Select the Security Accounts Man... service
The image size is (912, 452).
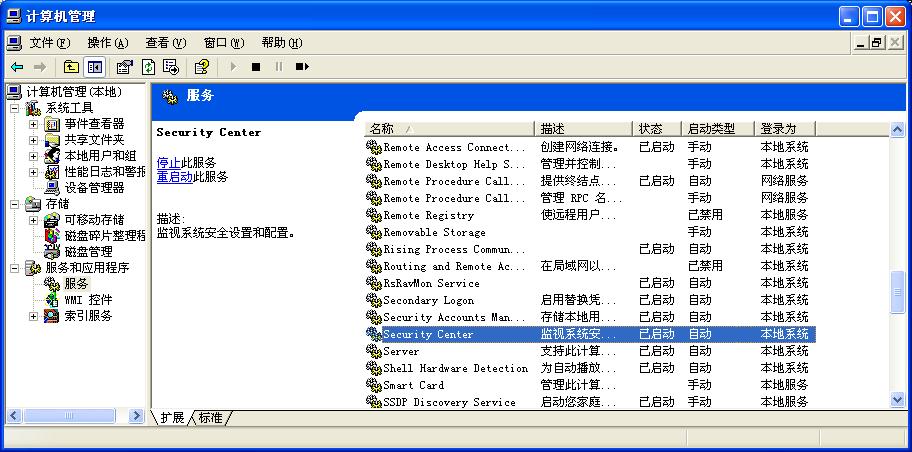pyautogui.click(x=454, y=318)
